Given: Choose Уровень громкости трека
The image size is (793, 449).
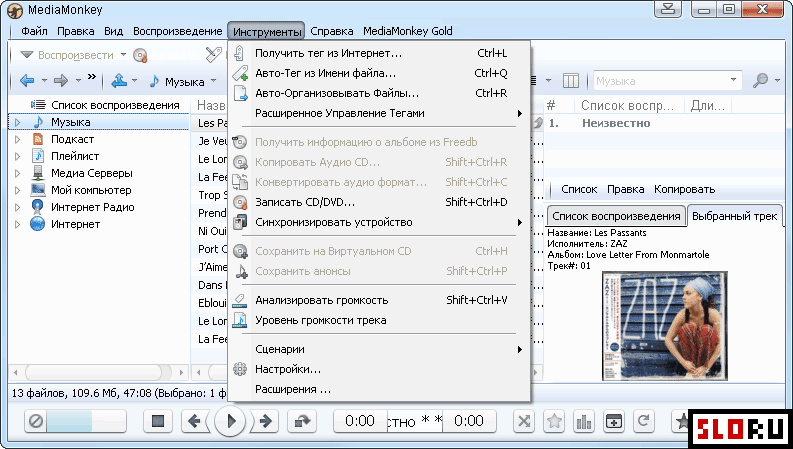Looking at the screenshot, I should click(379, 320).
